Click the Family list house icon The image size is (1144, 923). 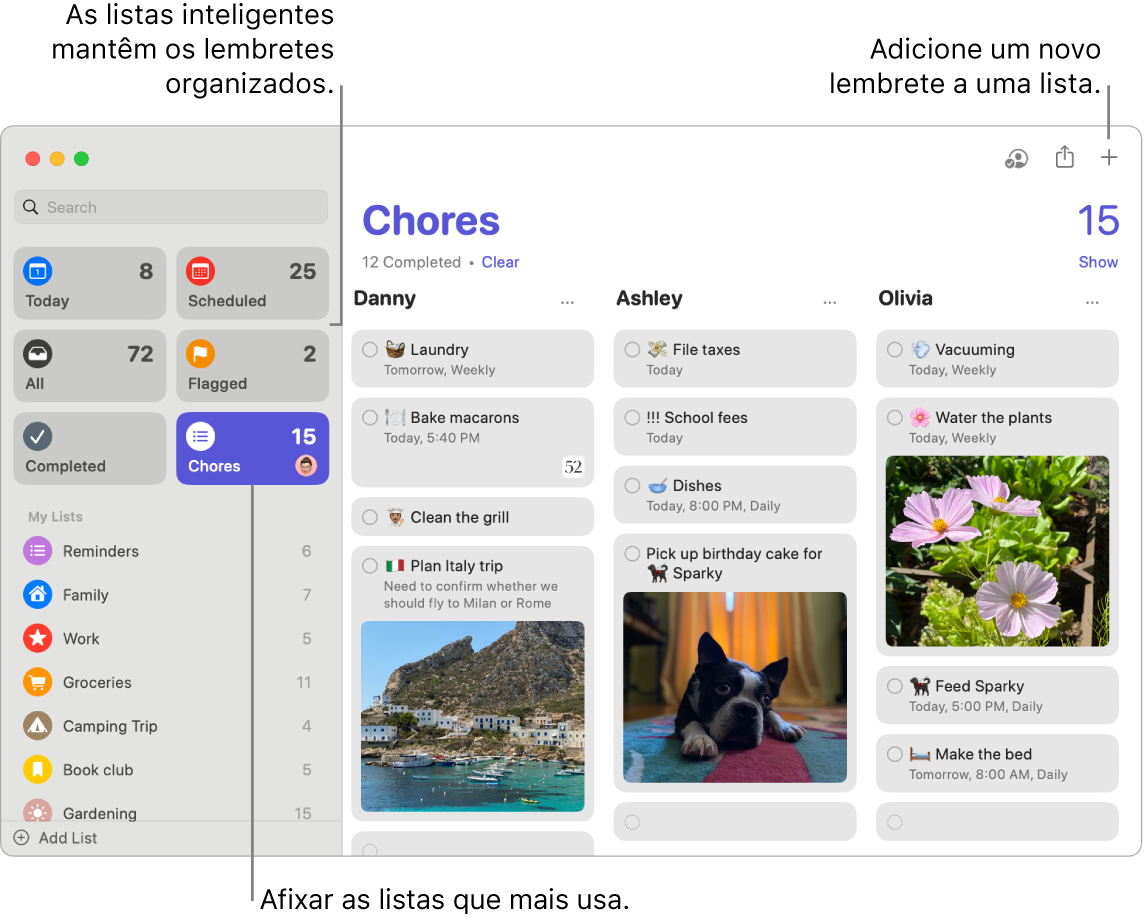pos(37,595)
